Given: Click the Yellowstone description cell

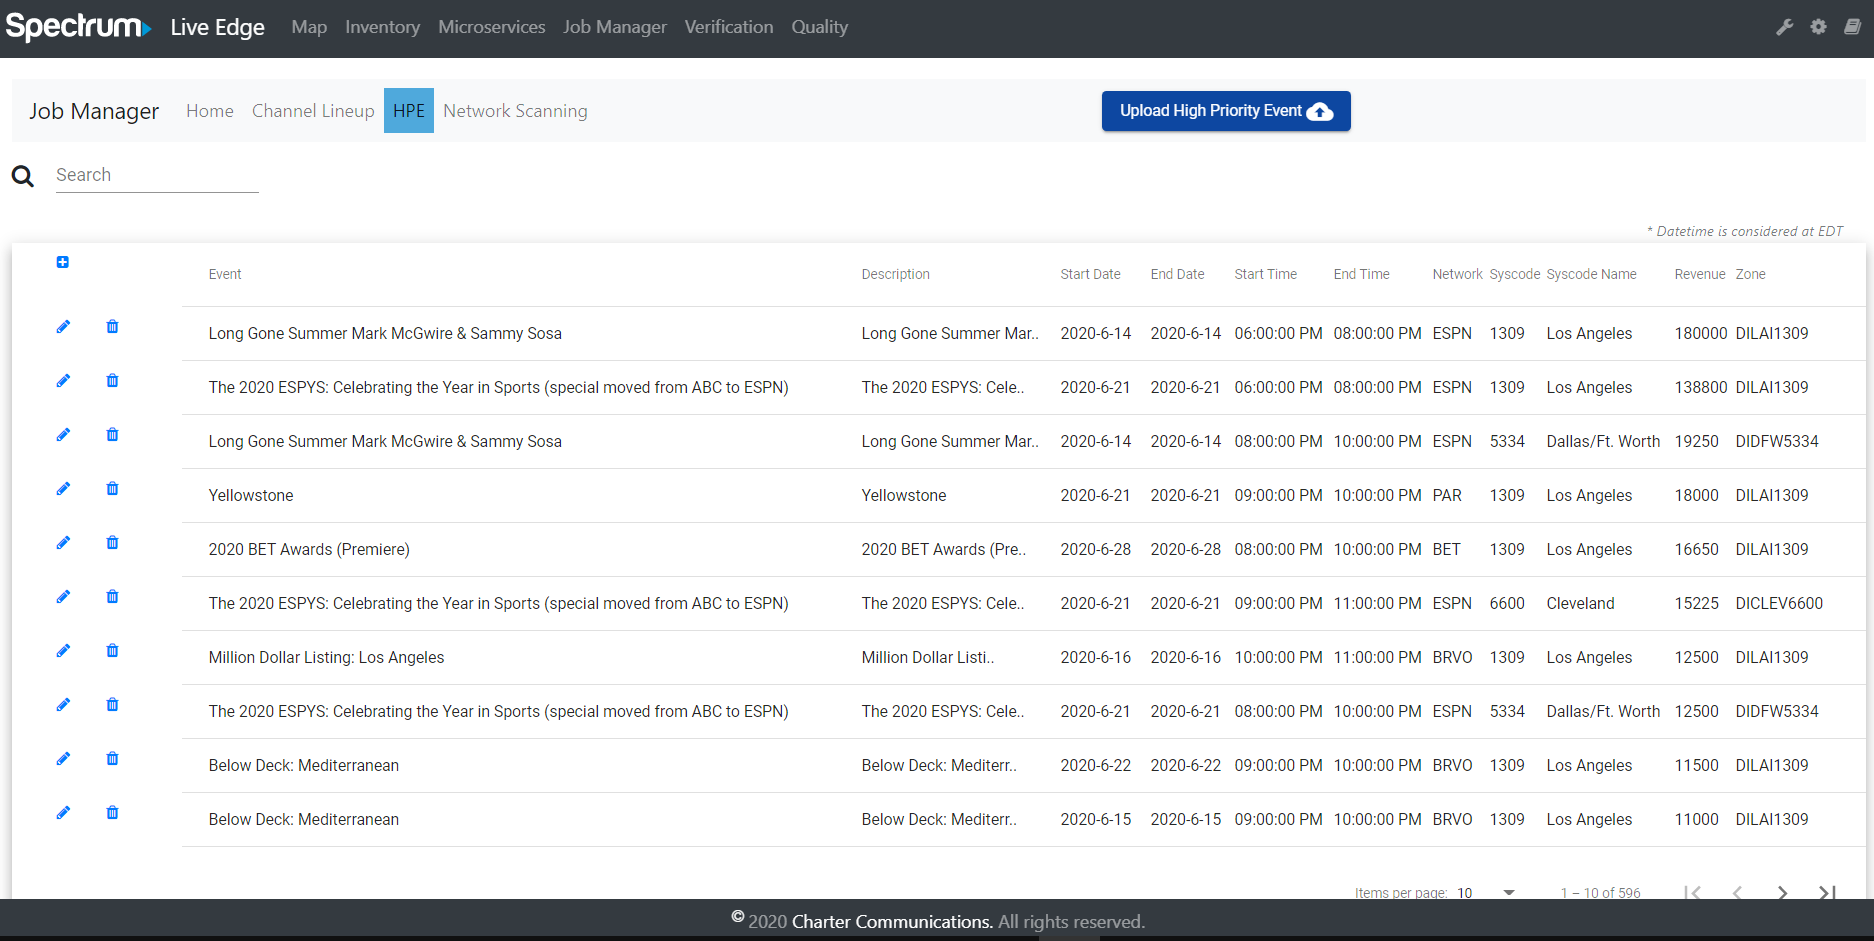Looking at the screenshot, I should (904, 495).
